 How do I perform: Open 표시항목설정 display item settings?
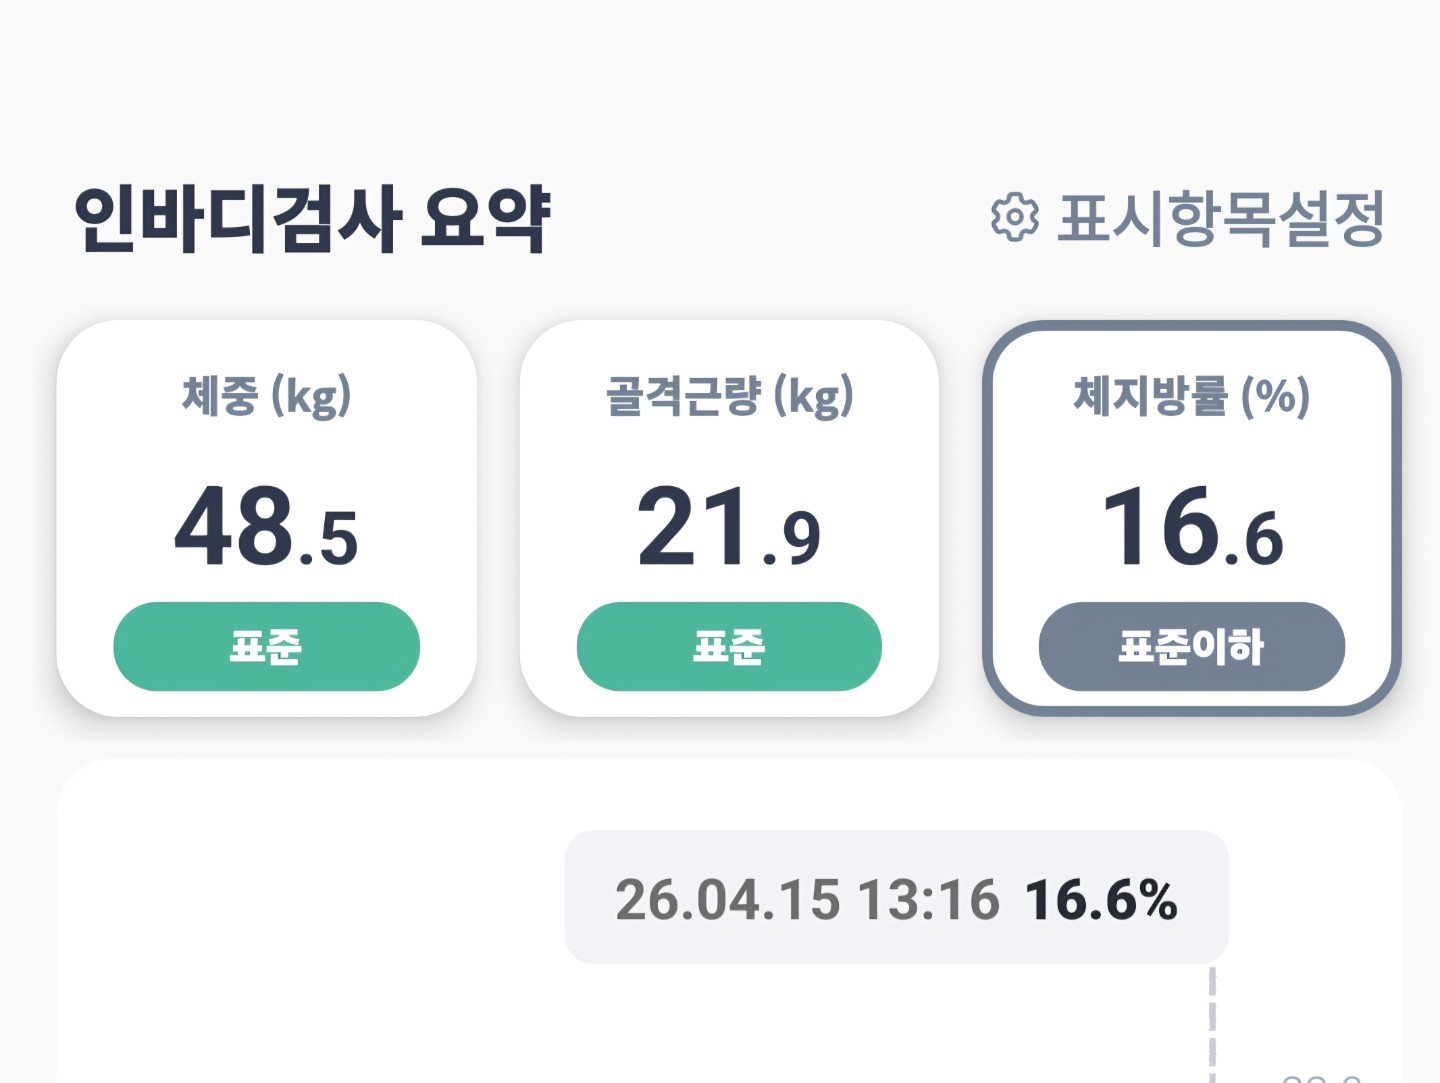(1220, 218)
